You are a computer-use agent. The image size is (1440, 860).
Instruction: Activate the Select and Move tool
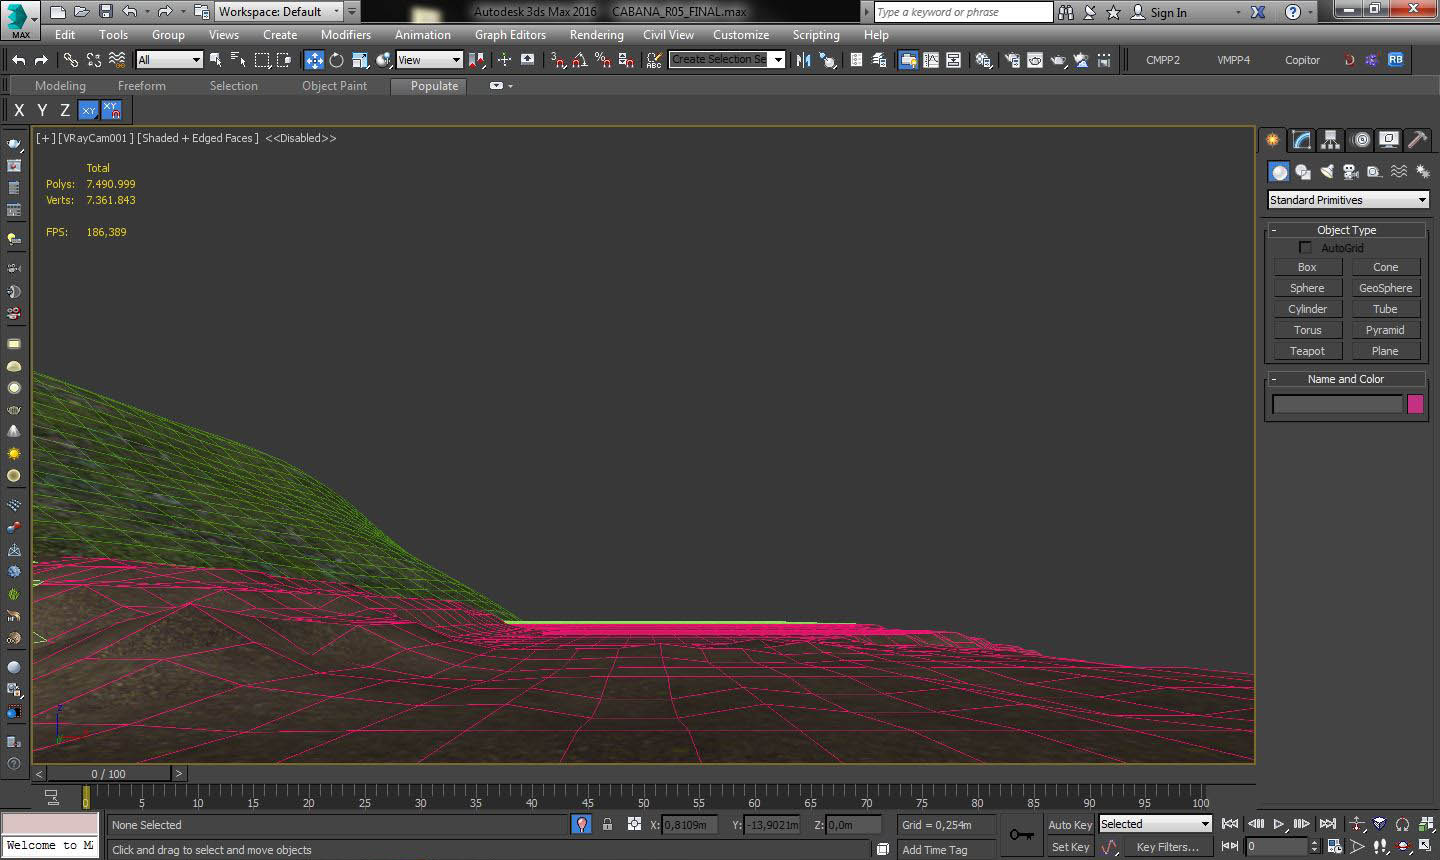[314, 60]
